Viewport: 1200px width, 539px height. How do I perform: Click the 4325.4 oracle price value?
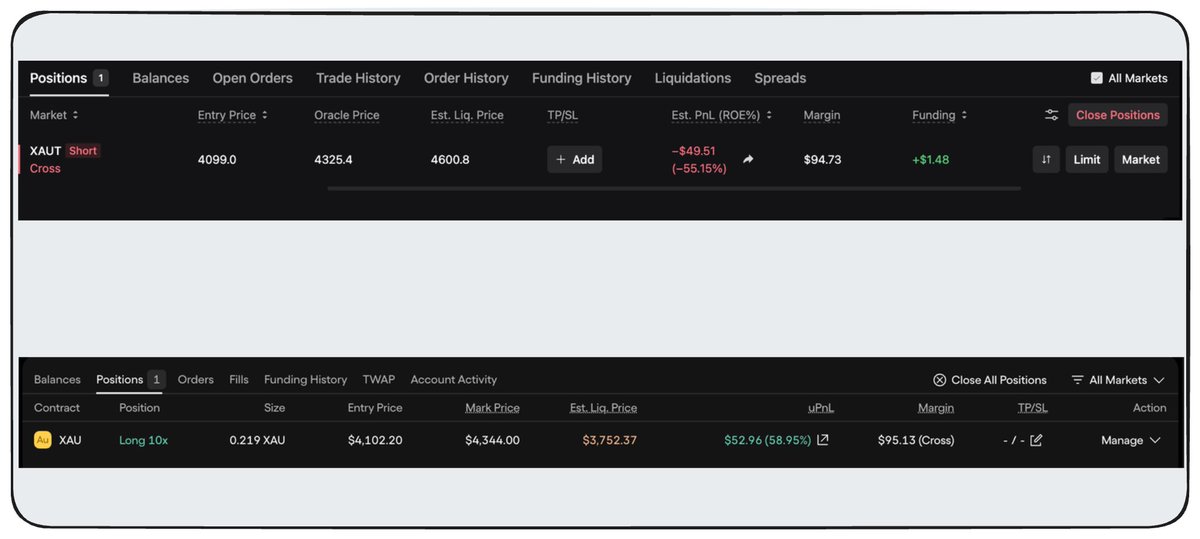coord(333,159)
